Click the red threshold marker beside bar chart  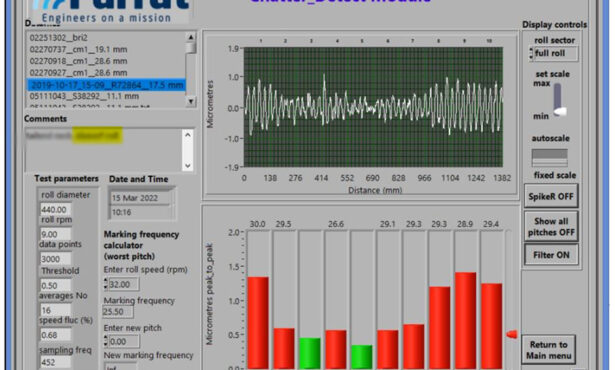tap(512, 334)
